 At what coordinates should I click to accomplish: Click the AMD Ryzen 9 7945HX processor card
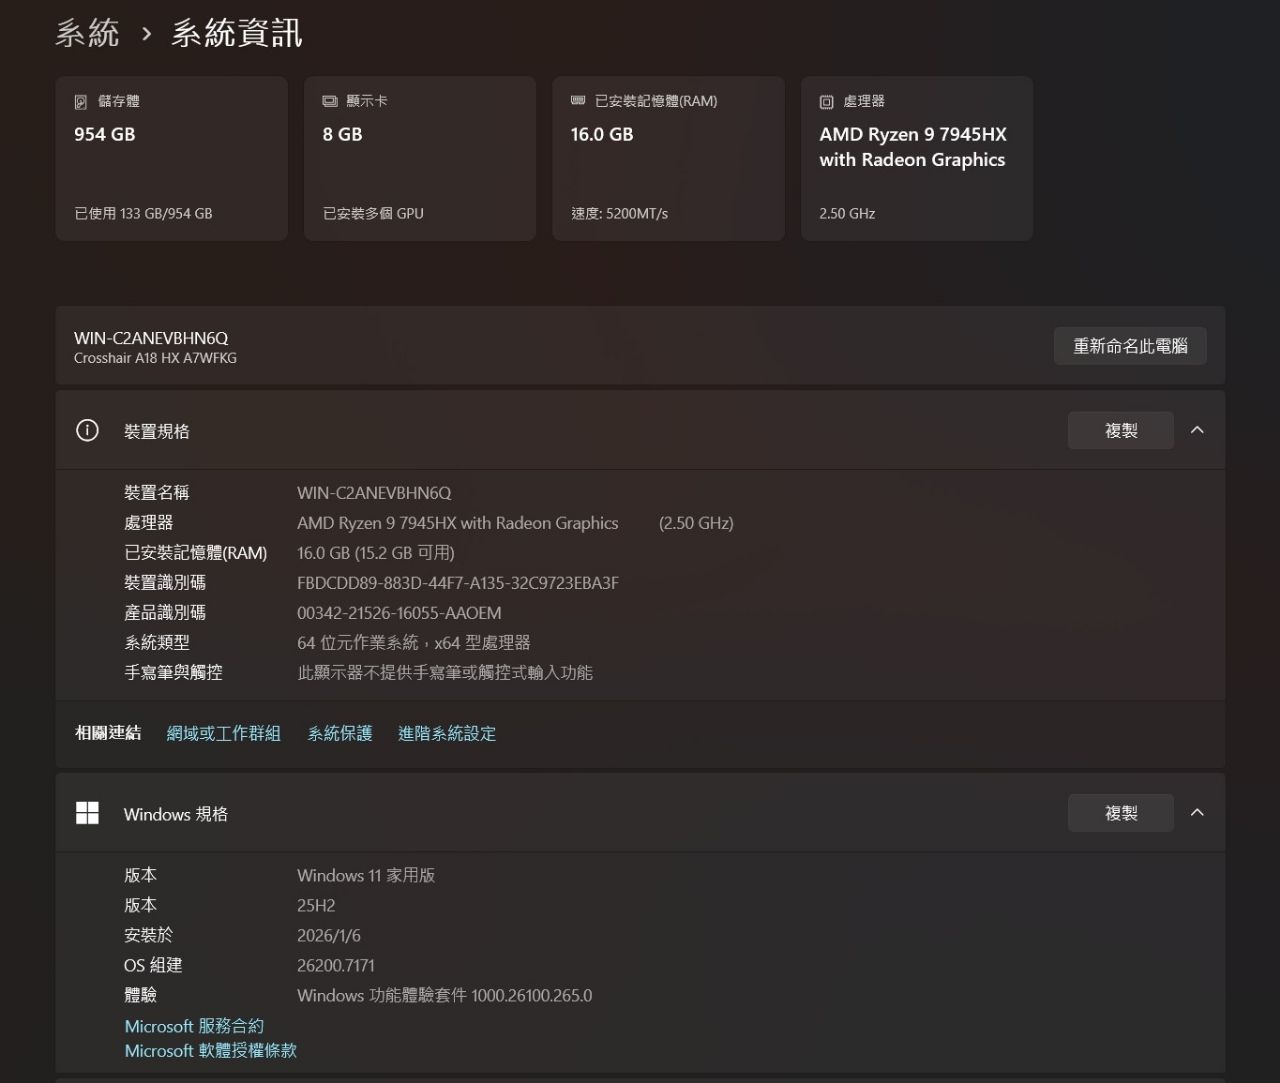pos(916,158)
